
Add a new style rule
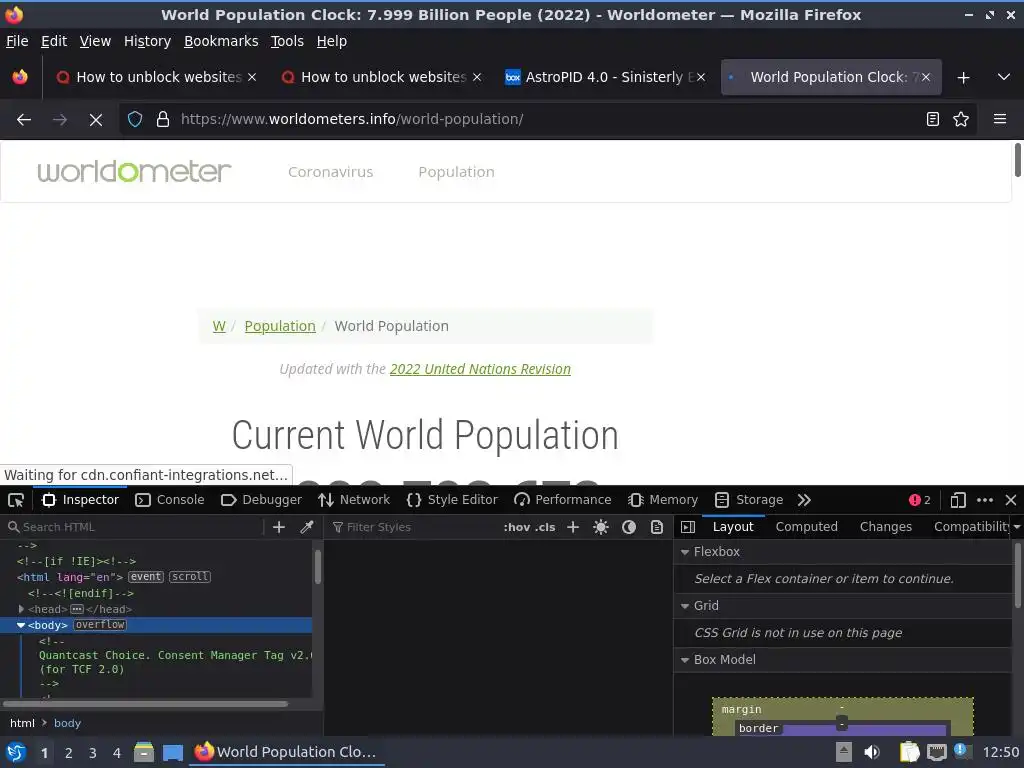coord(573,527)
